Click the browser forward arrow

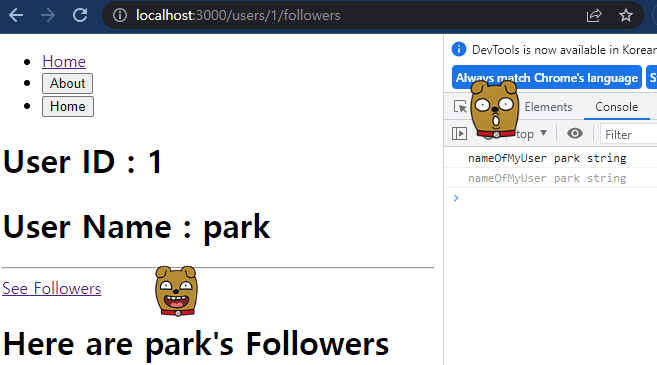[x=48, y=16]
